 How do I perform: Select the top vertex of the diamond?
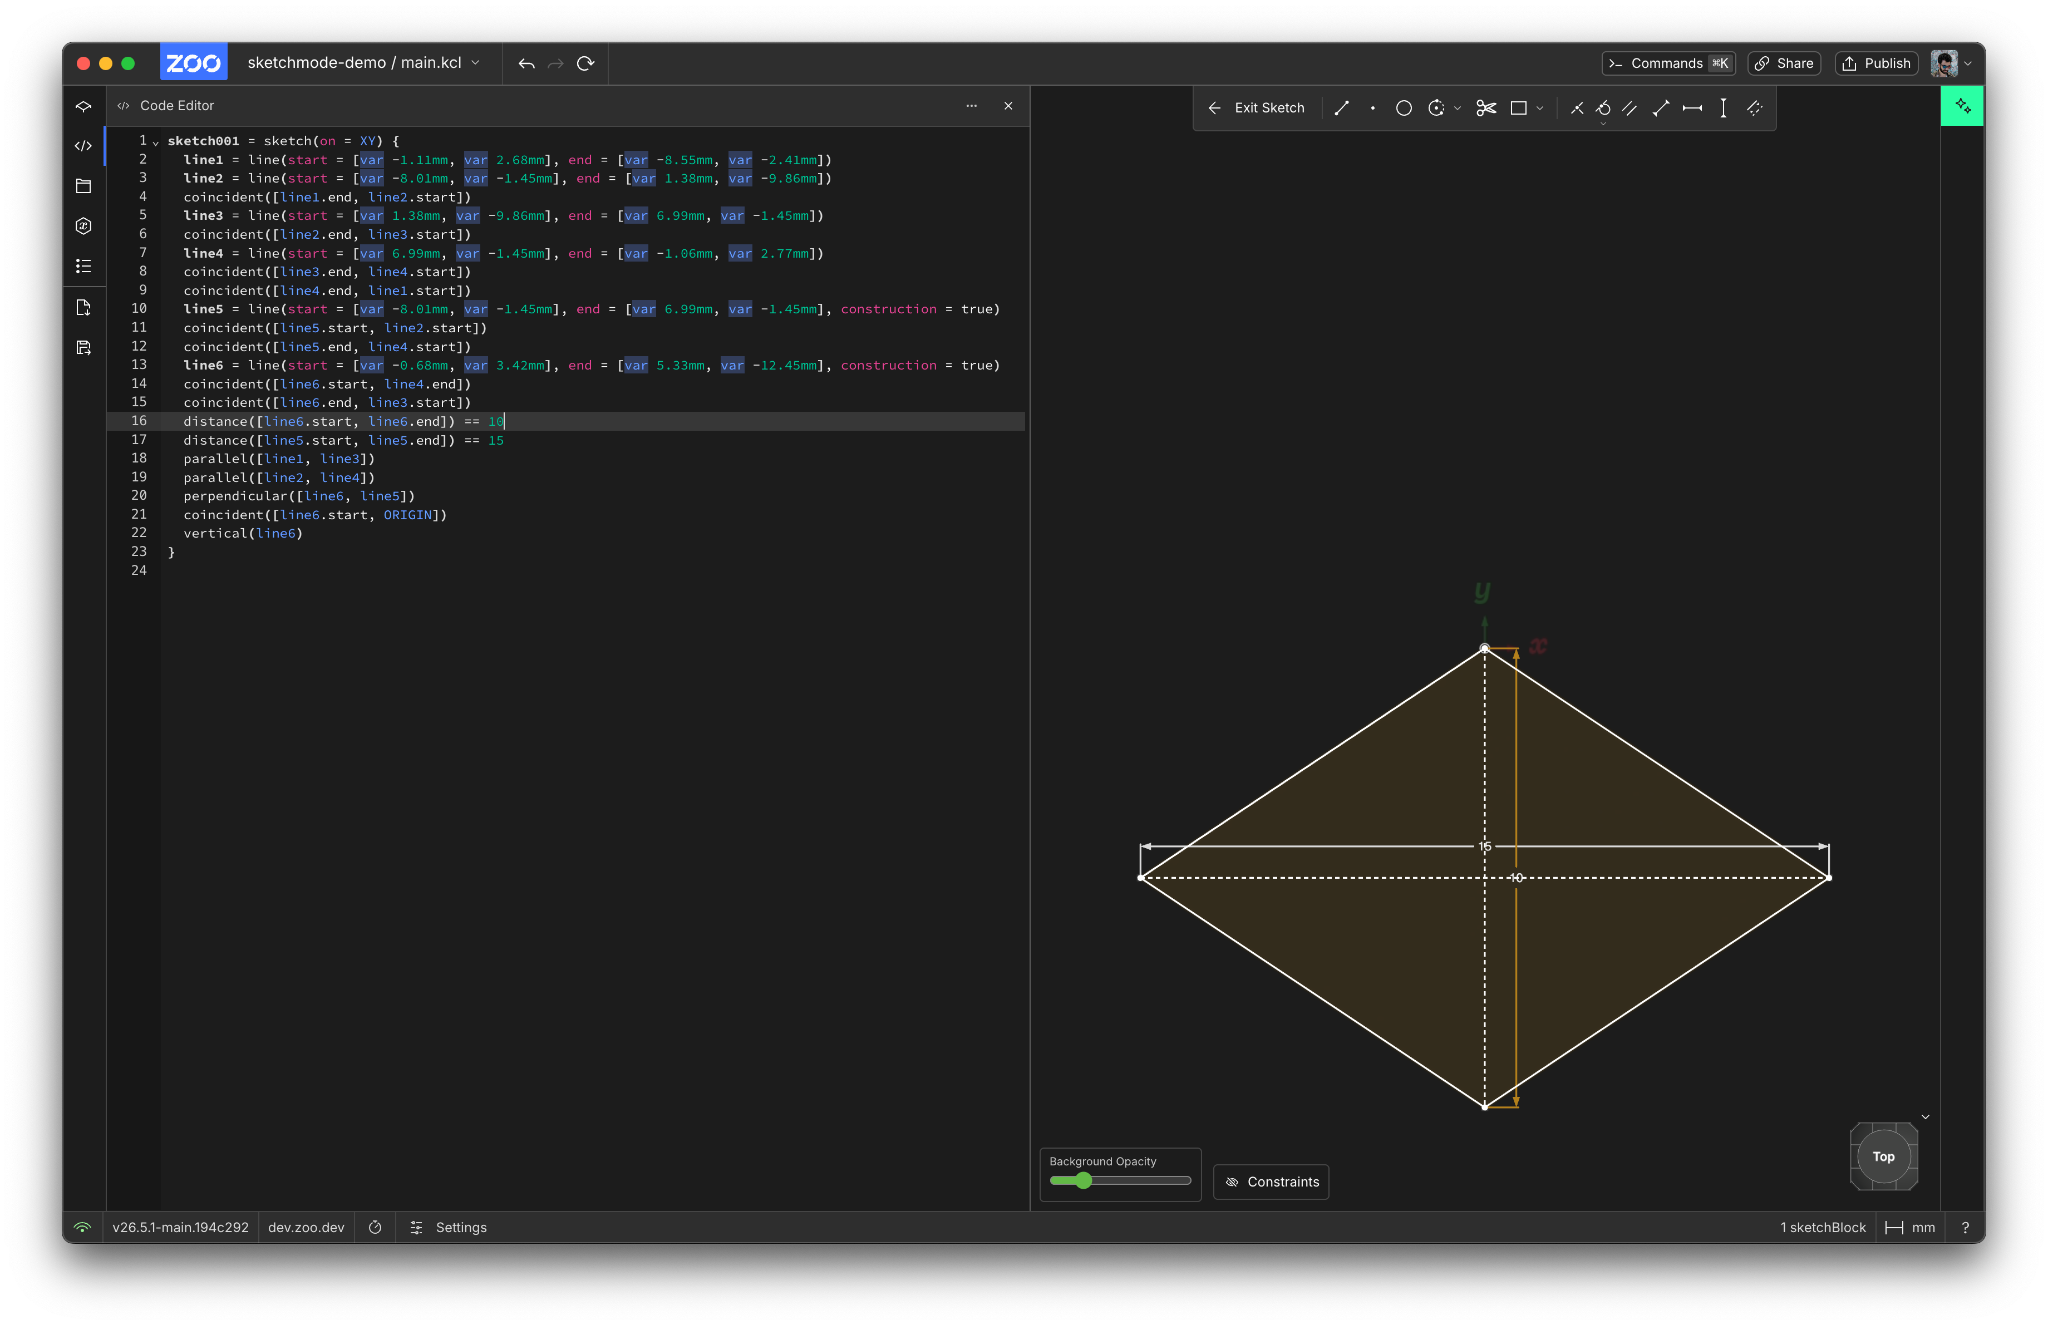pos(1485,649)
